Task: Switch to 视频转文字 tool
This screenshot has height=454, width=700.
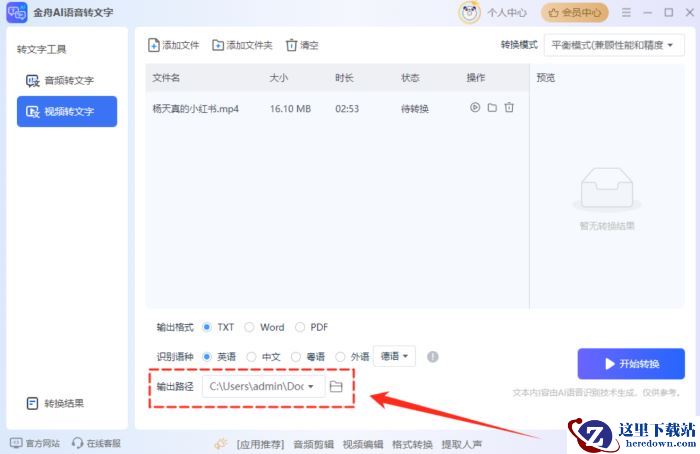Action: point(67,112)
